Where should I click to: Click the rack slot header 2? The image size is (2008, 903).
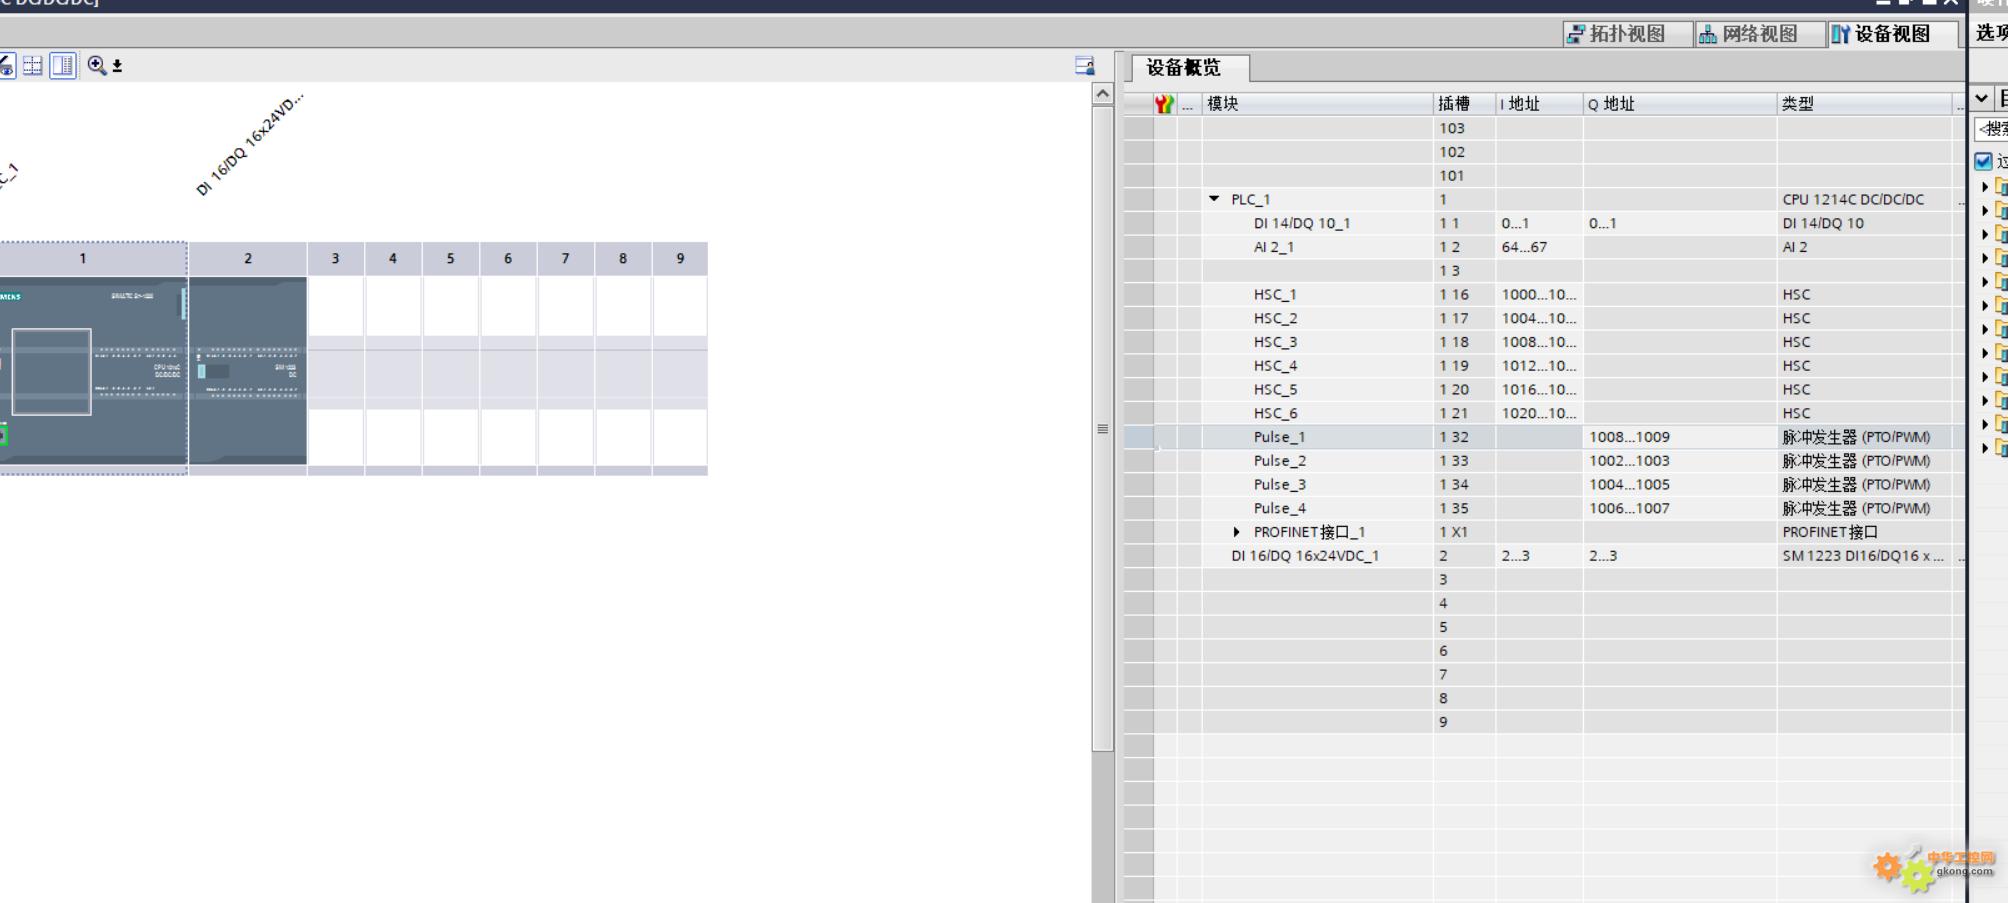click(248, 259)
